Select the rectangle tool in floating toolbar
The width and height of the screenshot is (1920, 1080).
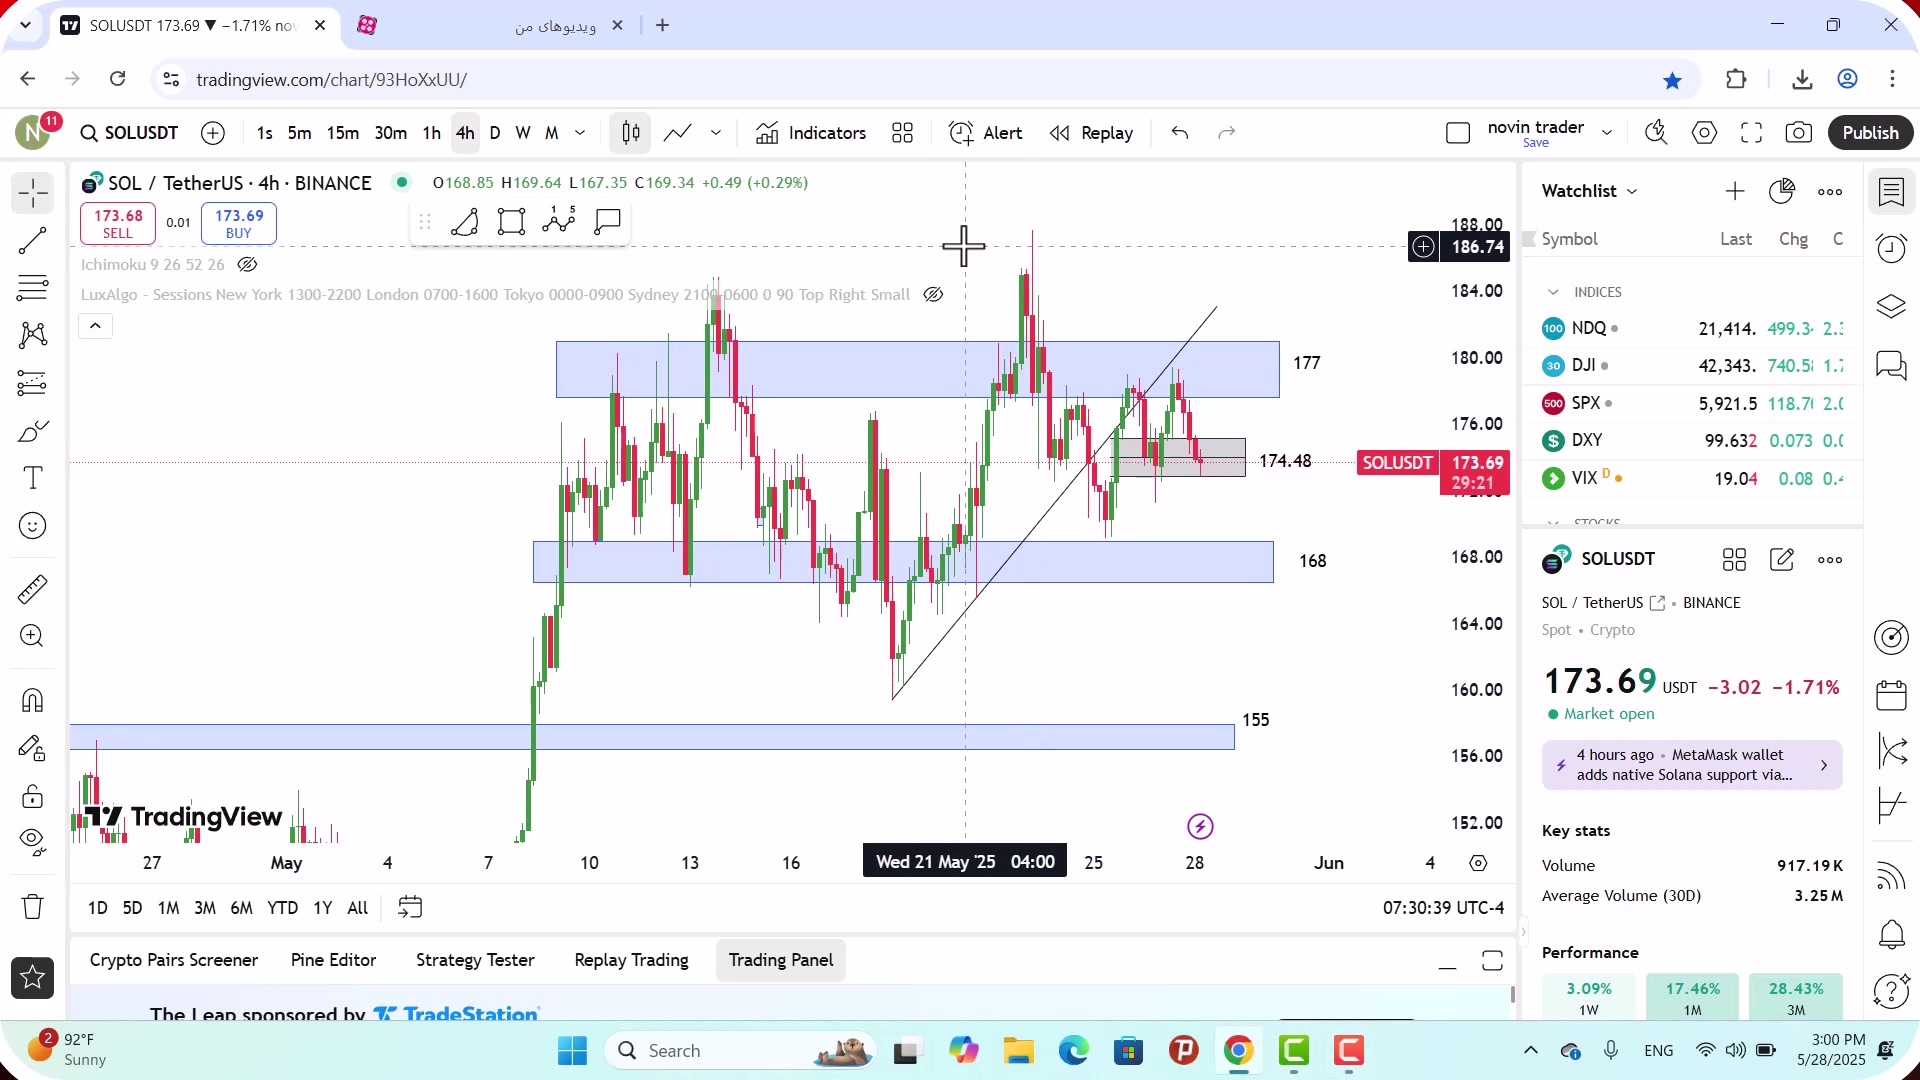pos(511,221)
